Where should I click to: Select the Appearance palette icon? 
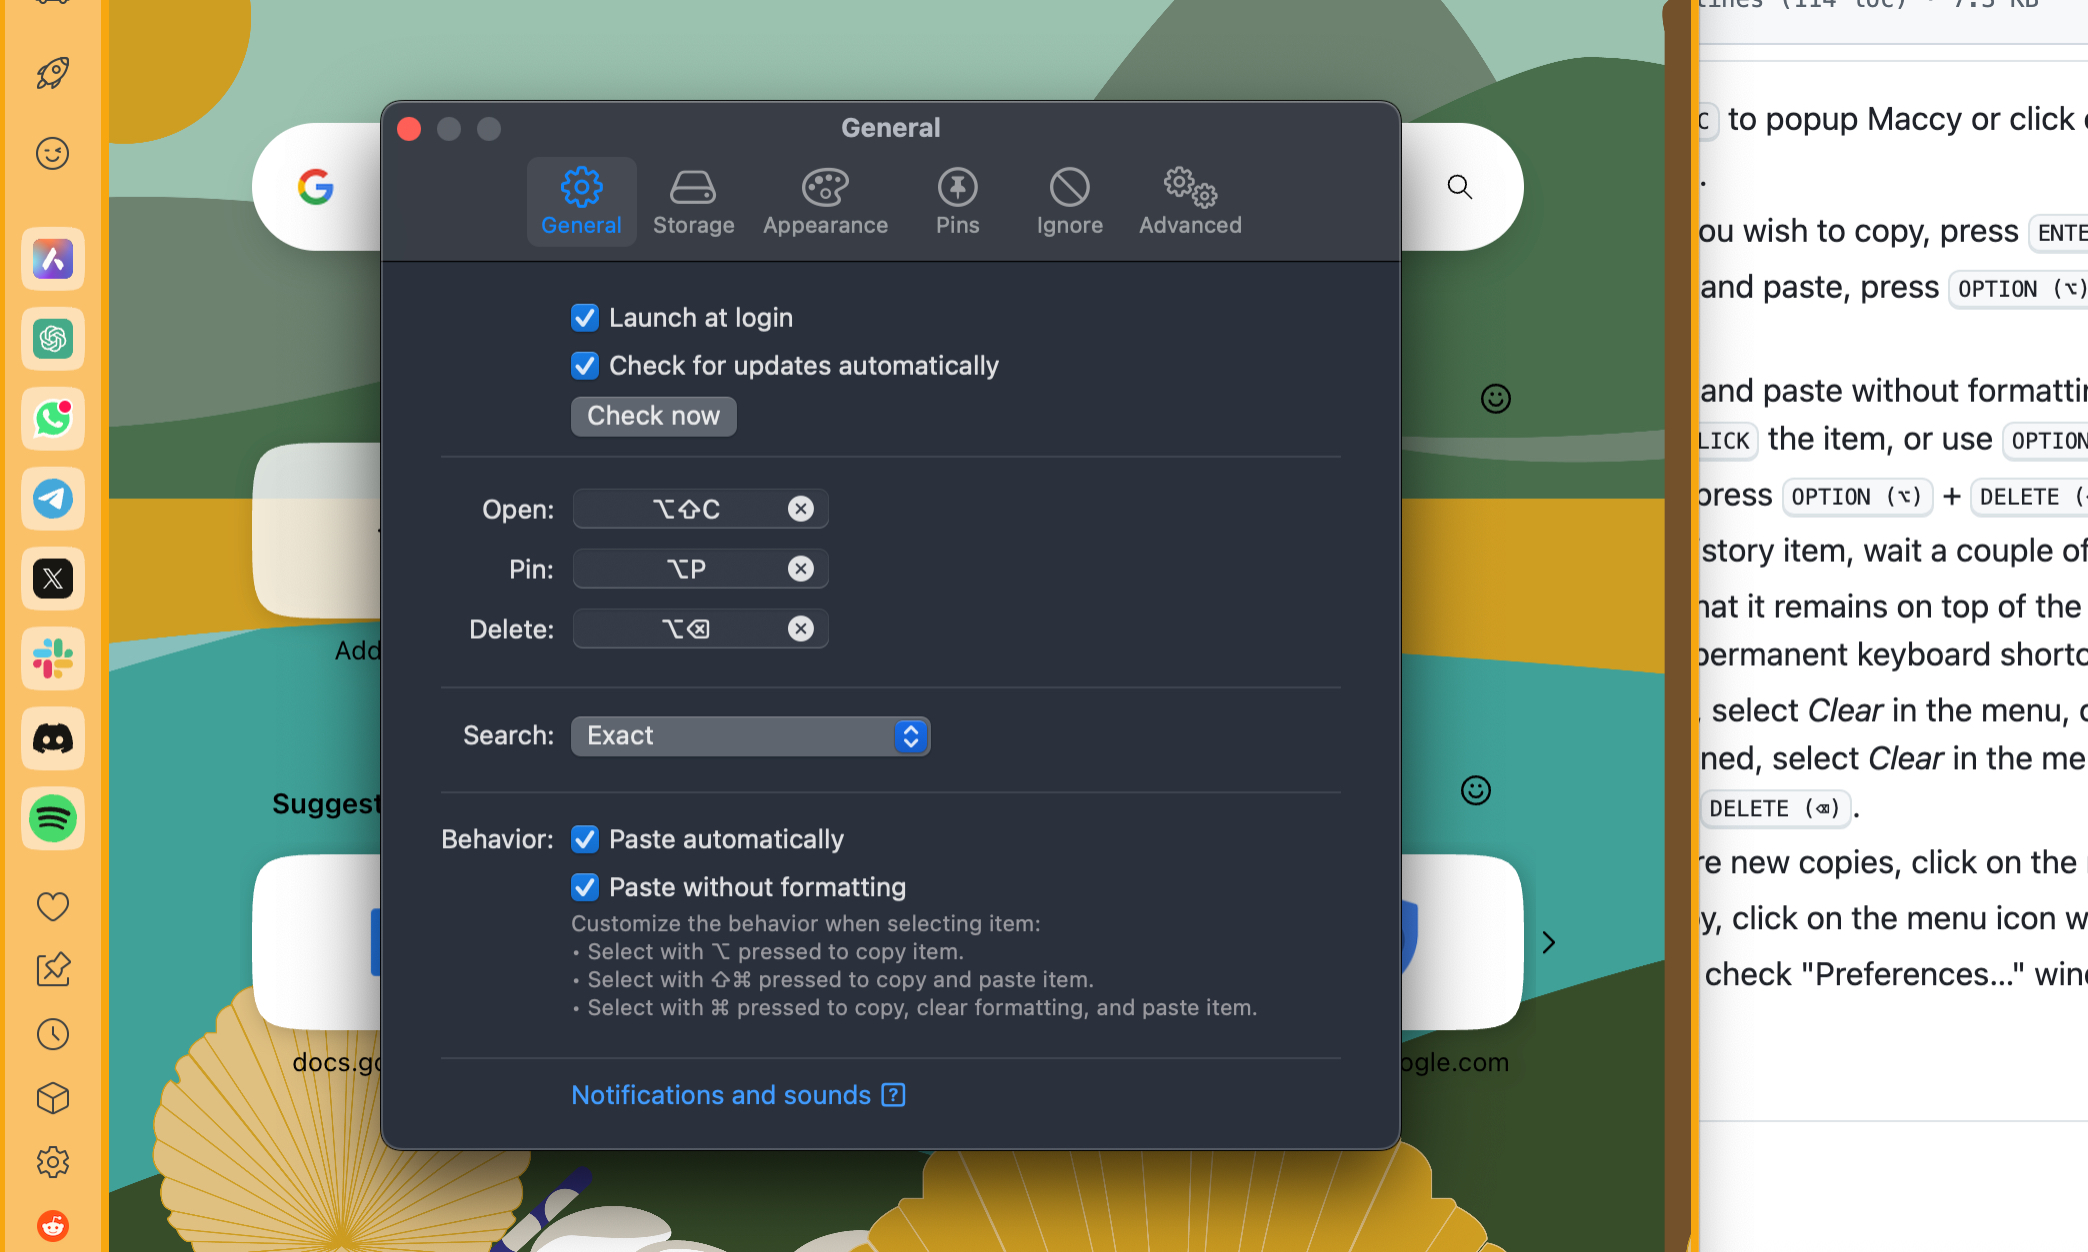click(x=824, y=200)
